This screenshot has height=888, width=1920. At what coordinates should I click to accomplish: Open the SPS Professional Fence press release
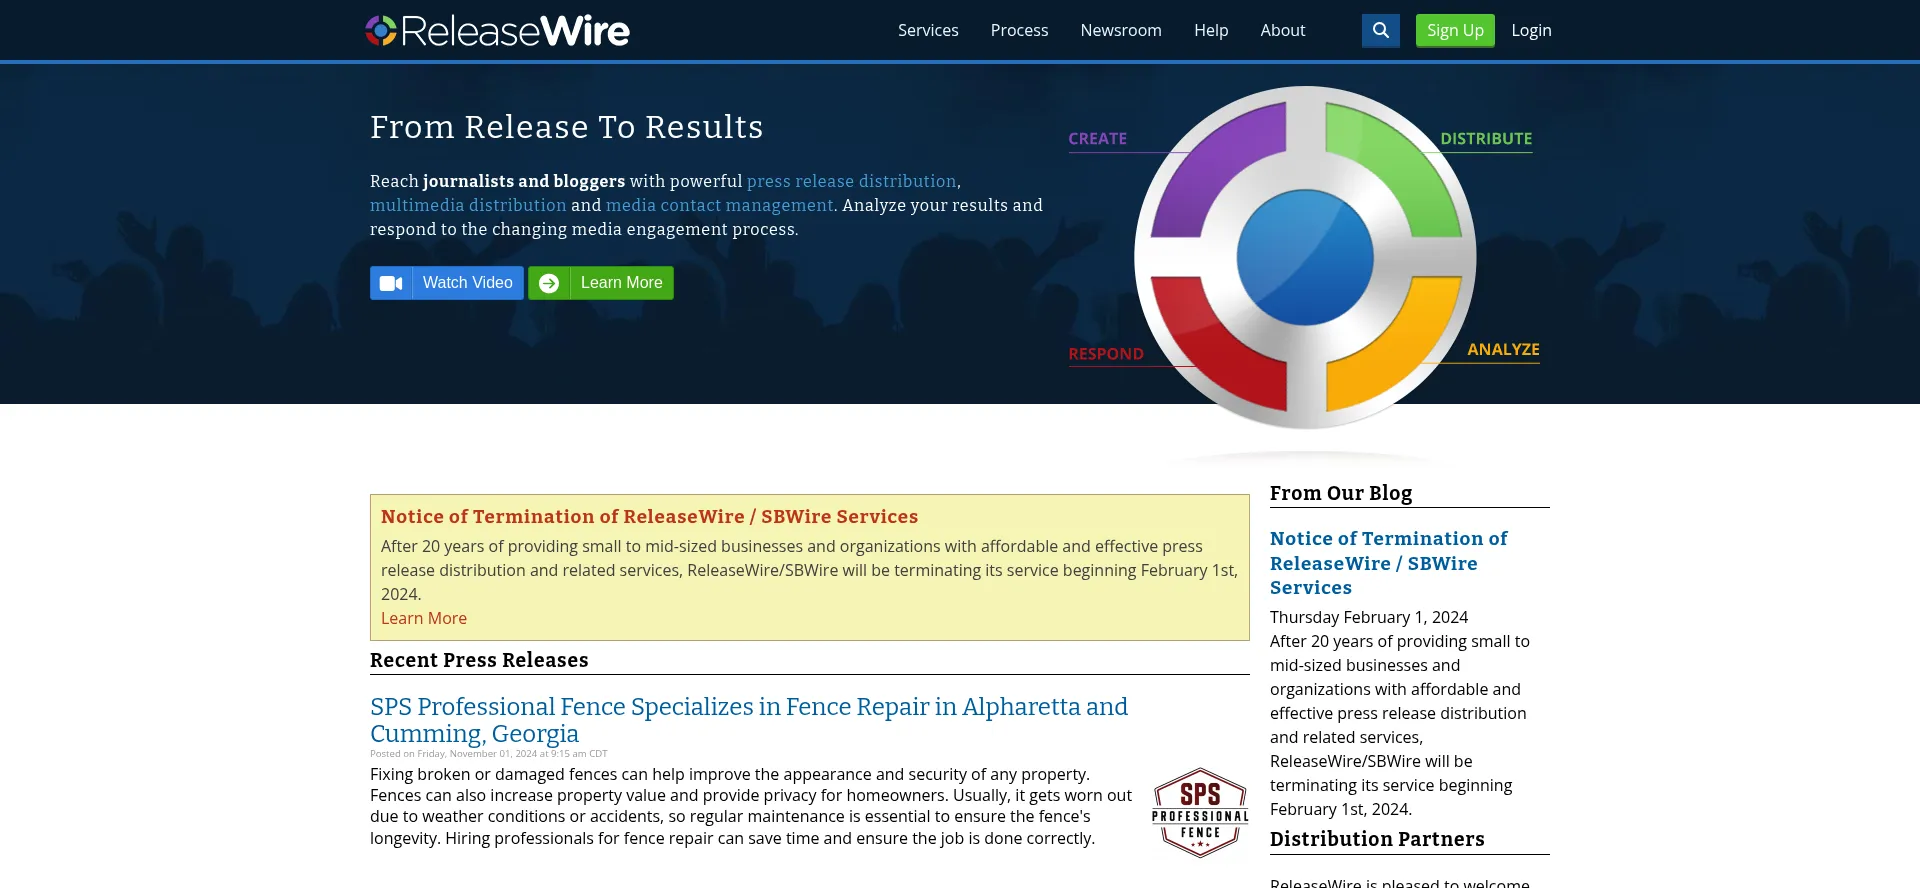749,720
